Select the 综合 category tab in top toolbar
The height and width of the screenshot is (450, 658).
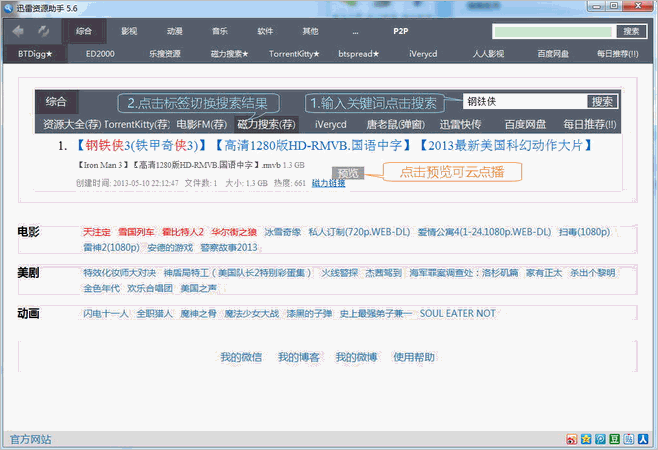pyautogui.click(x=84, y=31)
